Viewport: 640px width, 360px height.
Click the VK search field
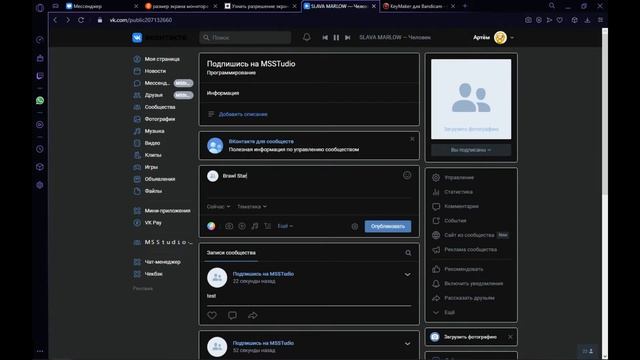245,38
